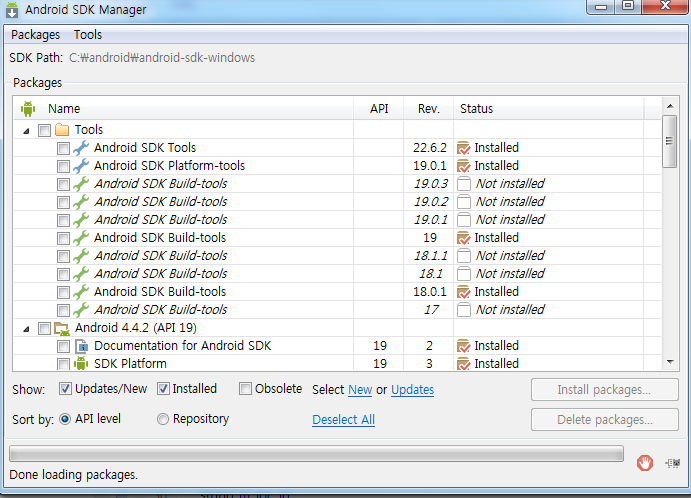Click the Updates link
The height and width of the screenshot is (498, 691).
coord(412,390)
